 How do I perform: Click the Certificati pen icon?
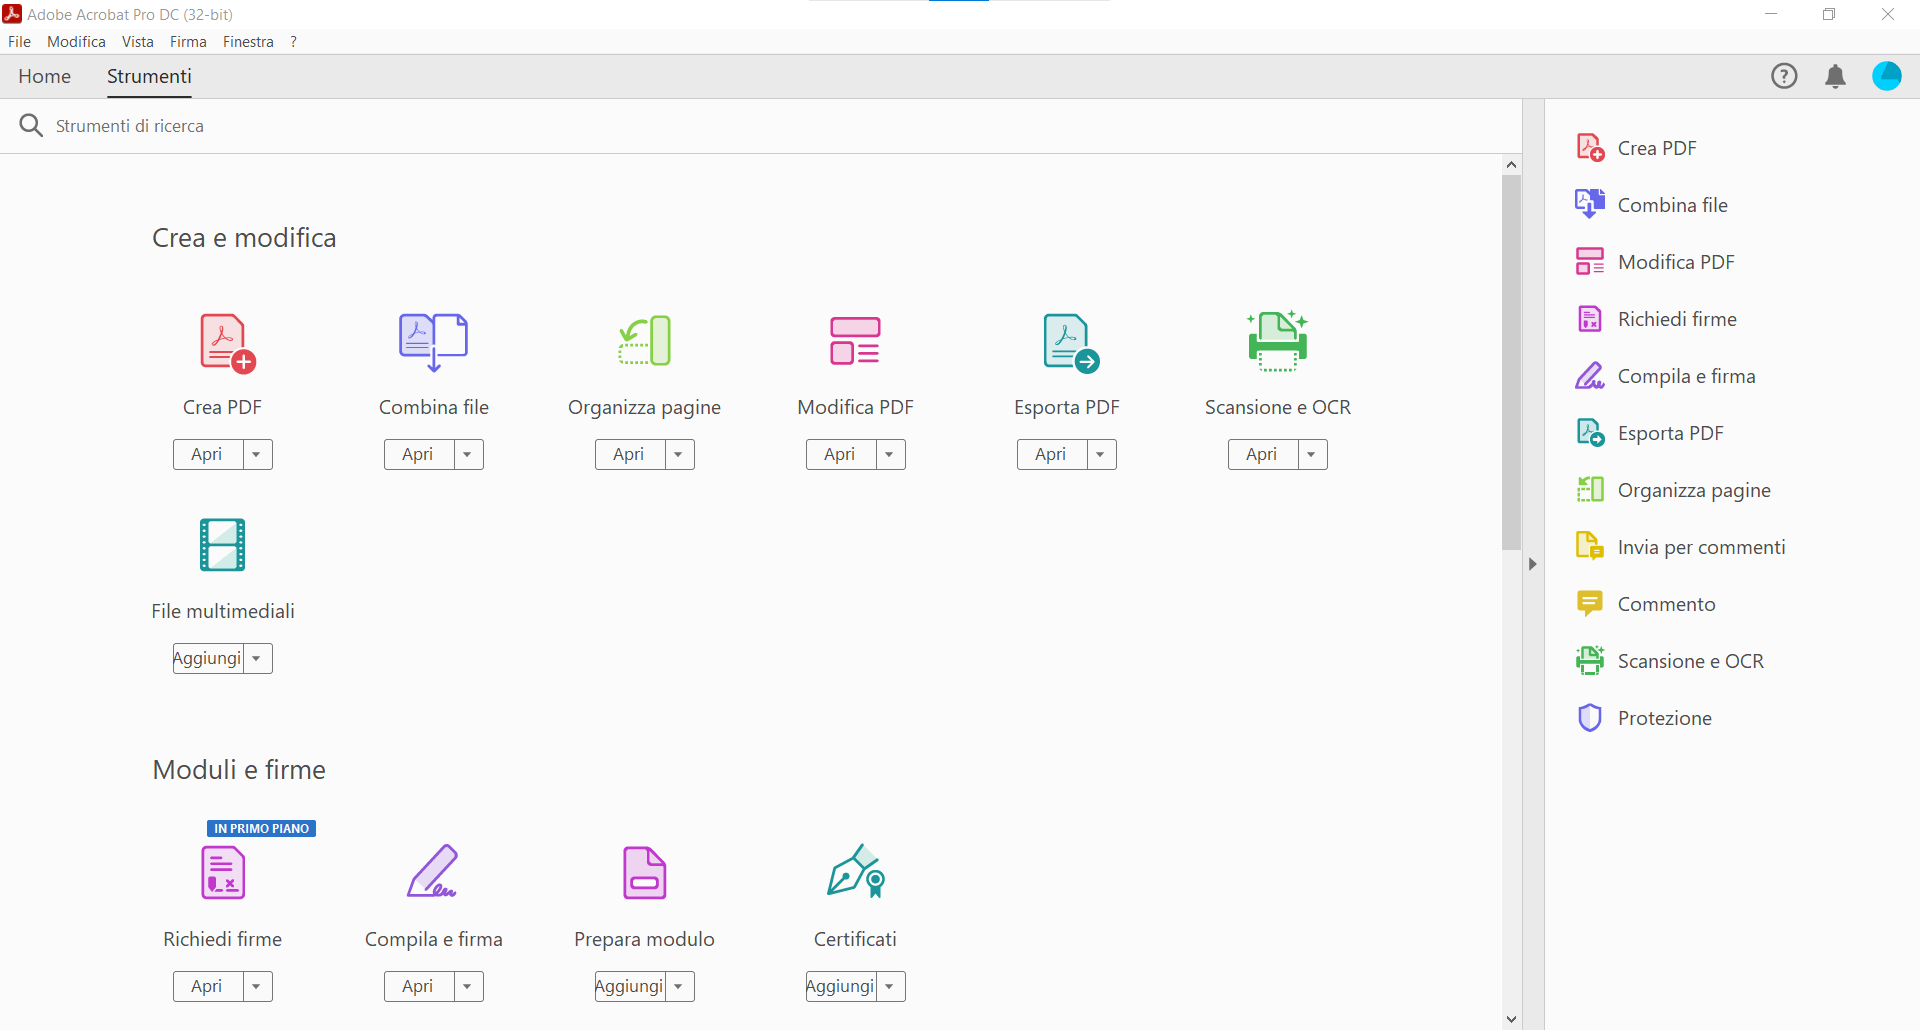[x=855, y=872]
